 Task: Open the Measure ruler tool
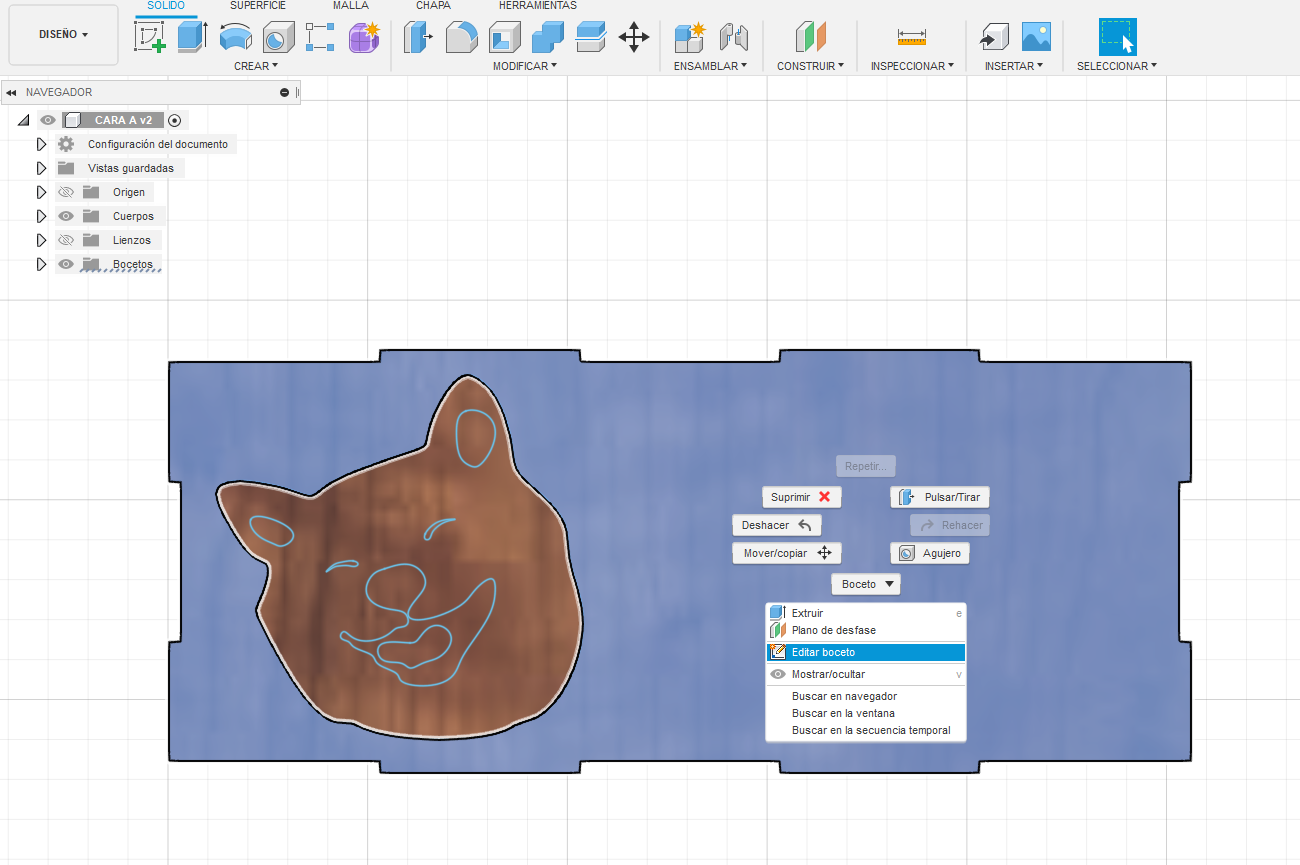912,37
